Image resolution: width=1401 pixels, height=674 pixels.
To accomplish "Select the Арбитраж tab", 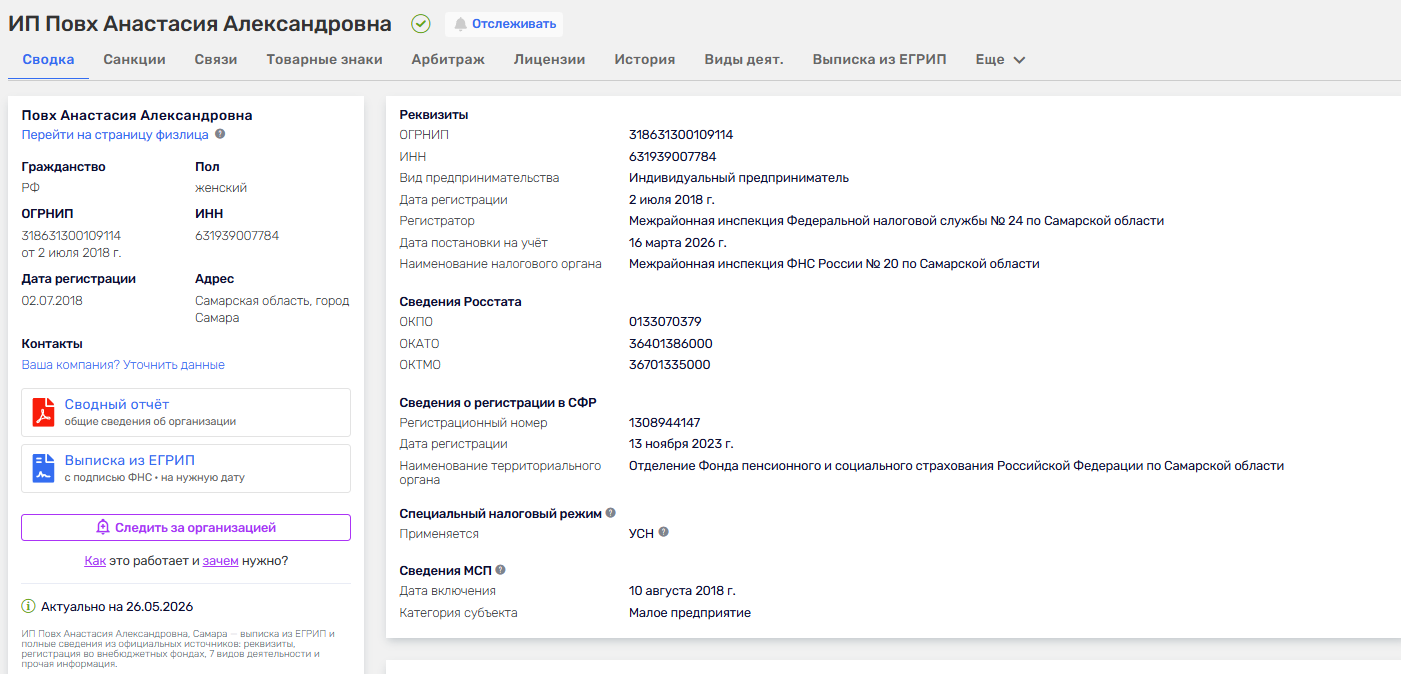I will 448,59.
